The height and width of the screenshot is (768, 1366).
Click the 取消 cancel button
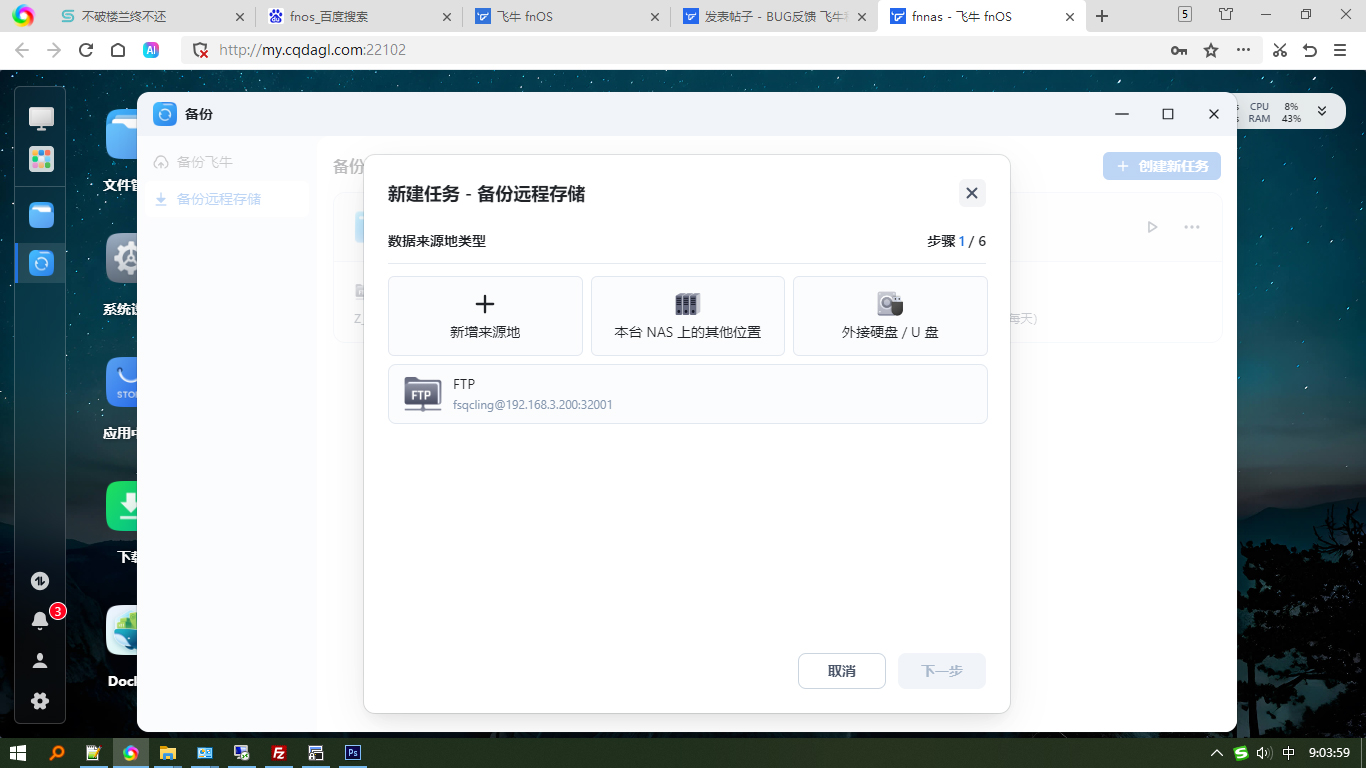[841, 671]
